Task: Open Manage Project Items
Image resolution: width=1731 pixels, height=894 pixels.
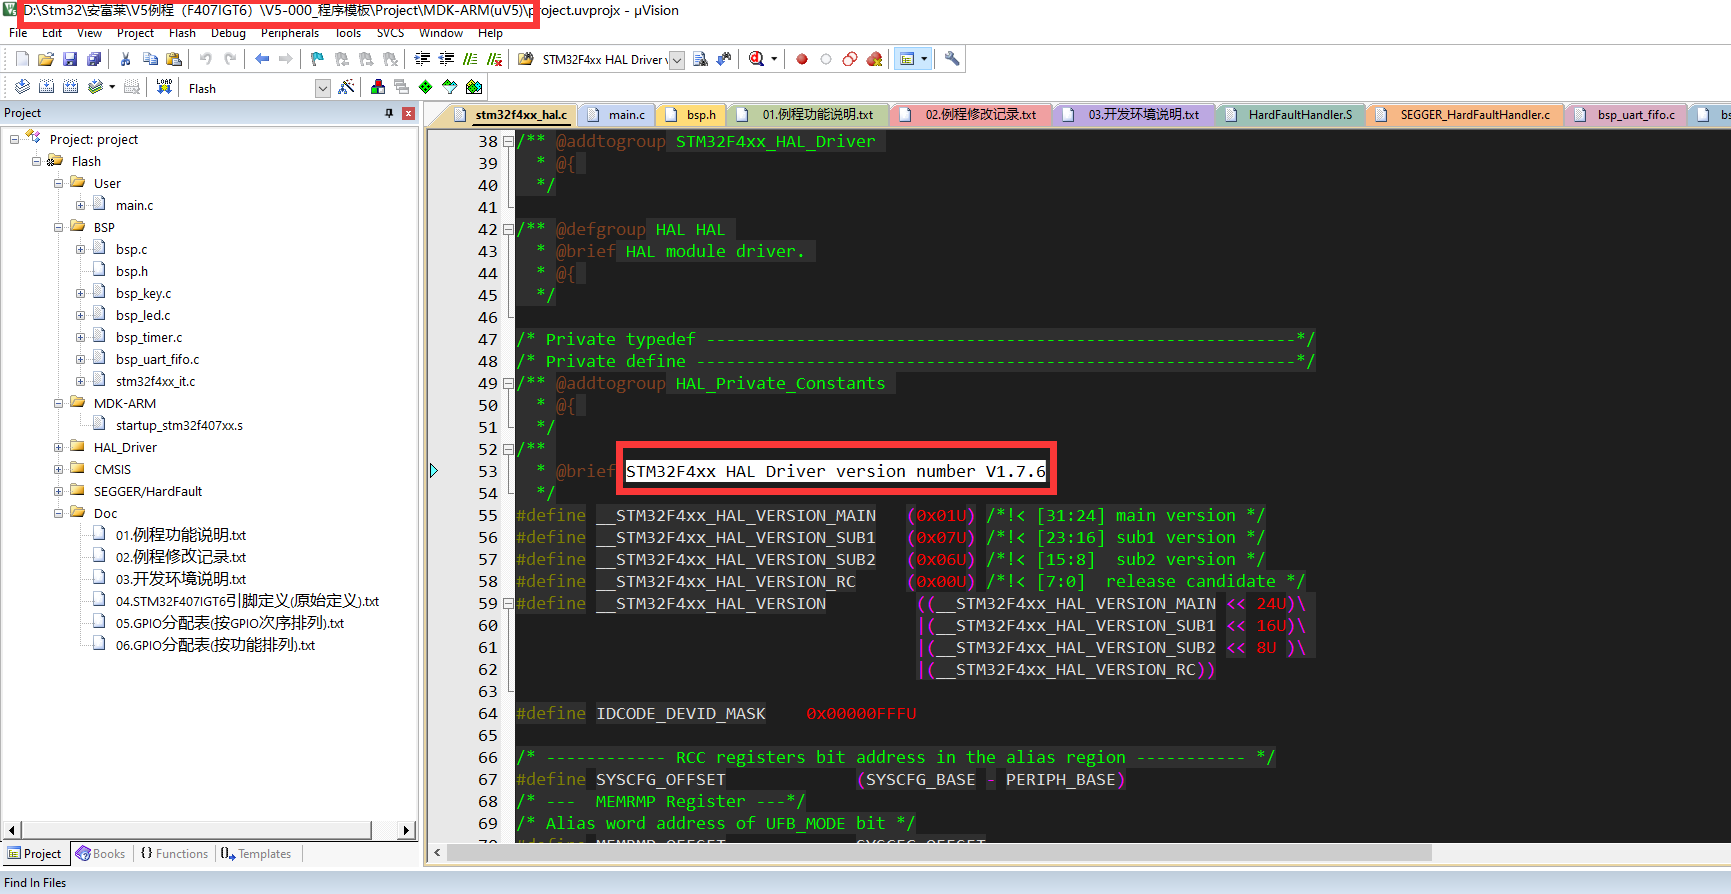Action: pos(377,87)
